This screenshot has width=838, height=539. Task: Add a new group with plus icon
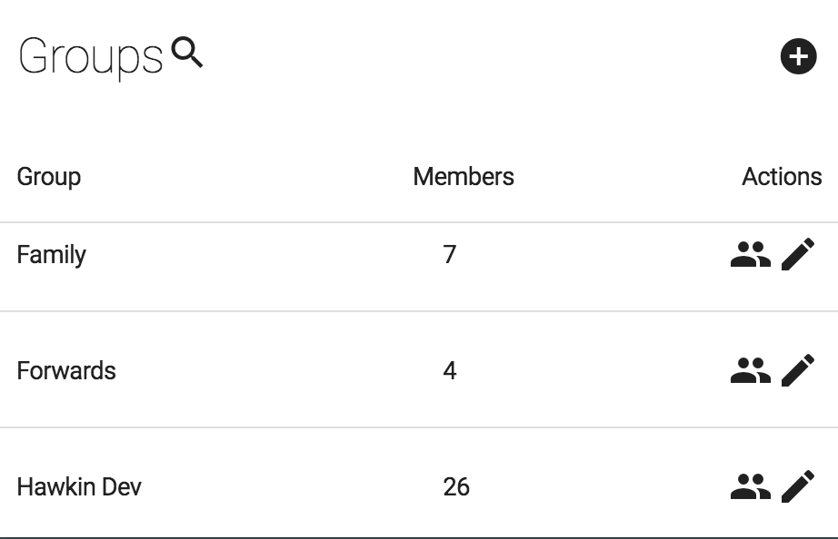tap(797, 57)
